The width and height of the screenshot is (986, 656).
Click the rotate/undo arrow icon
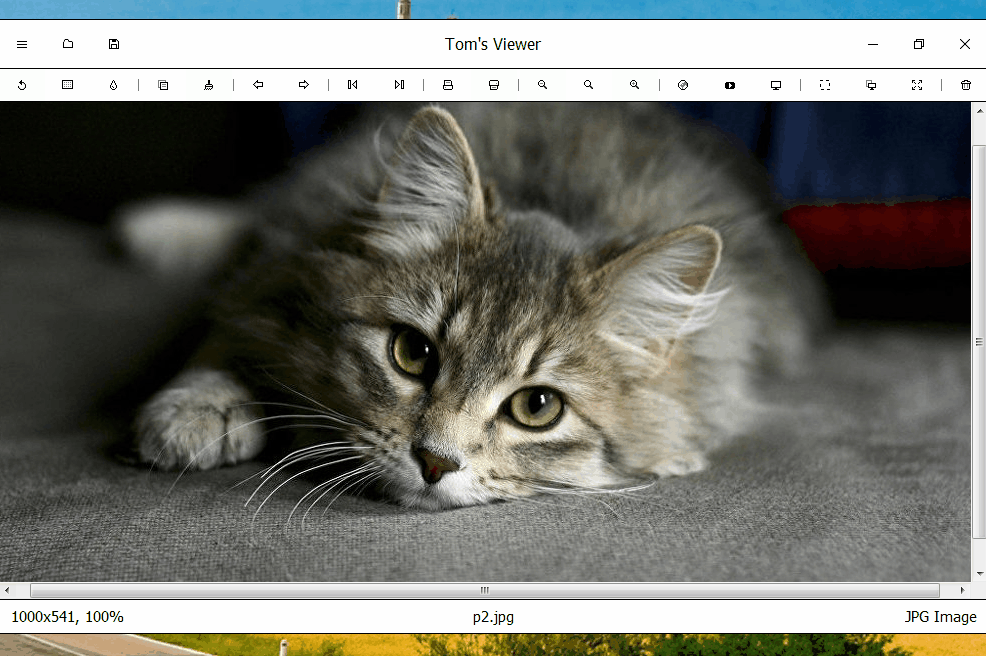point(22,85)
